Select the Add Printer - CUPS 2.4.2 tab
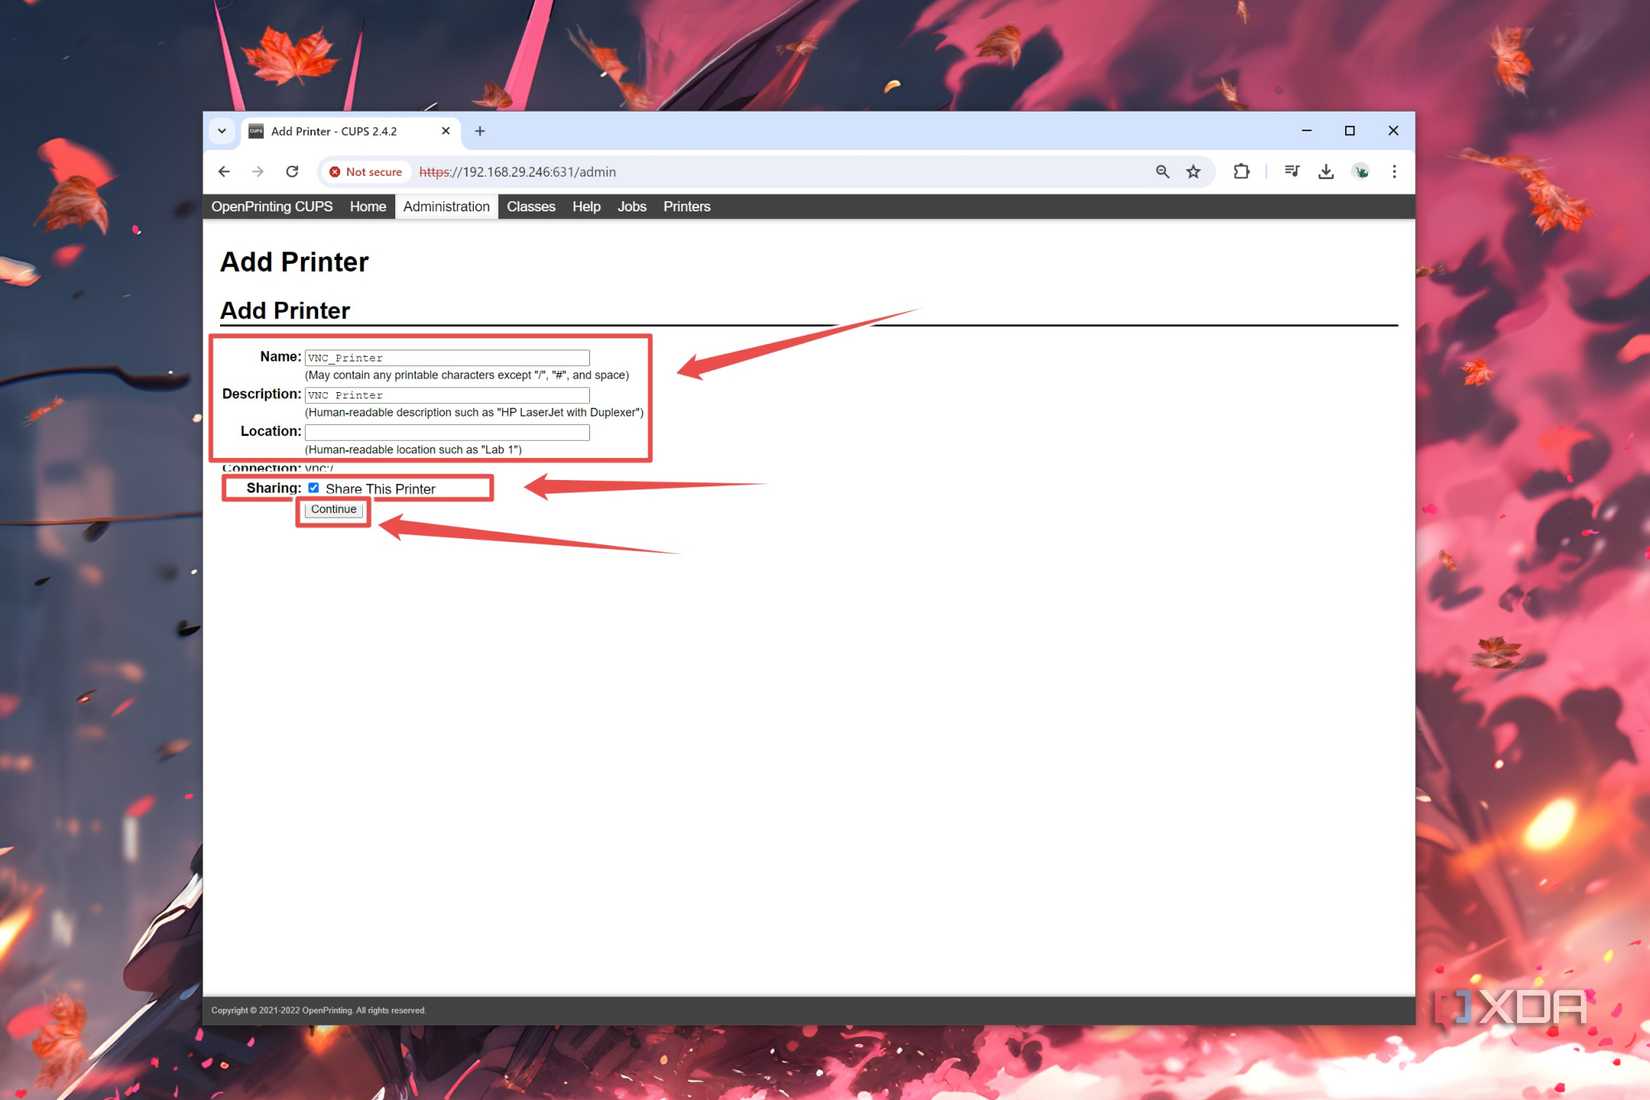The image size is (1650, 1100). [350, 131]
